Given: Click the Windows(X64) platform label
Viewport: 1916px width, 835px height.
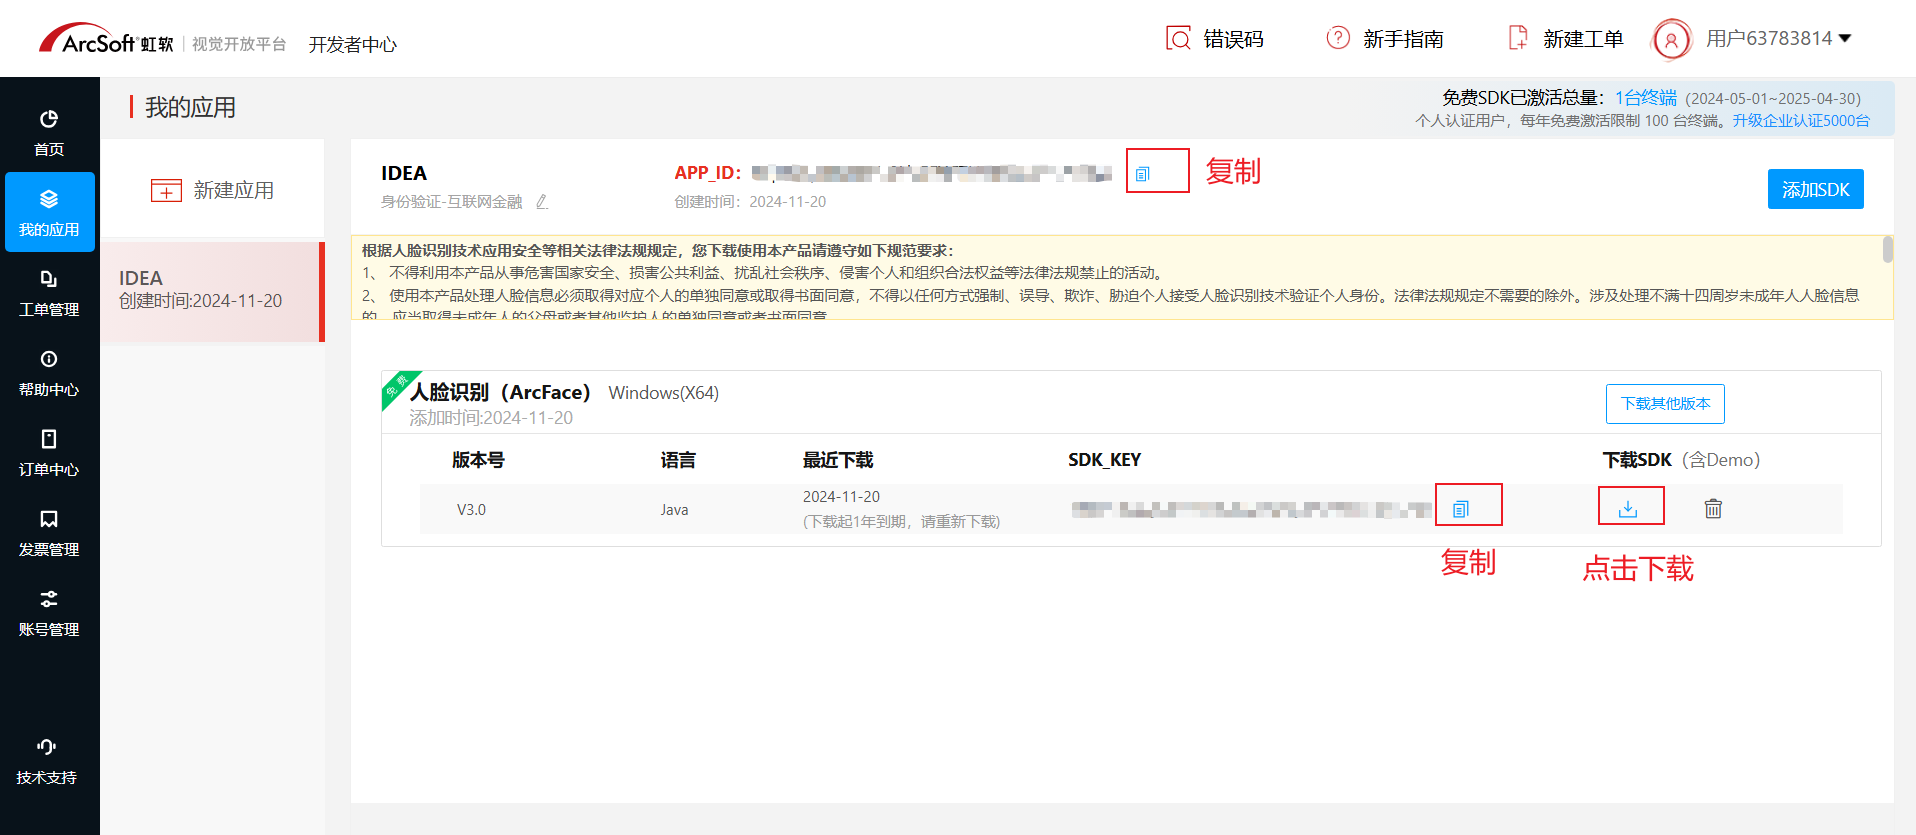Looking at the screenshot, I should pos(664,393).
